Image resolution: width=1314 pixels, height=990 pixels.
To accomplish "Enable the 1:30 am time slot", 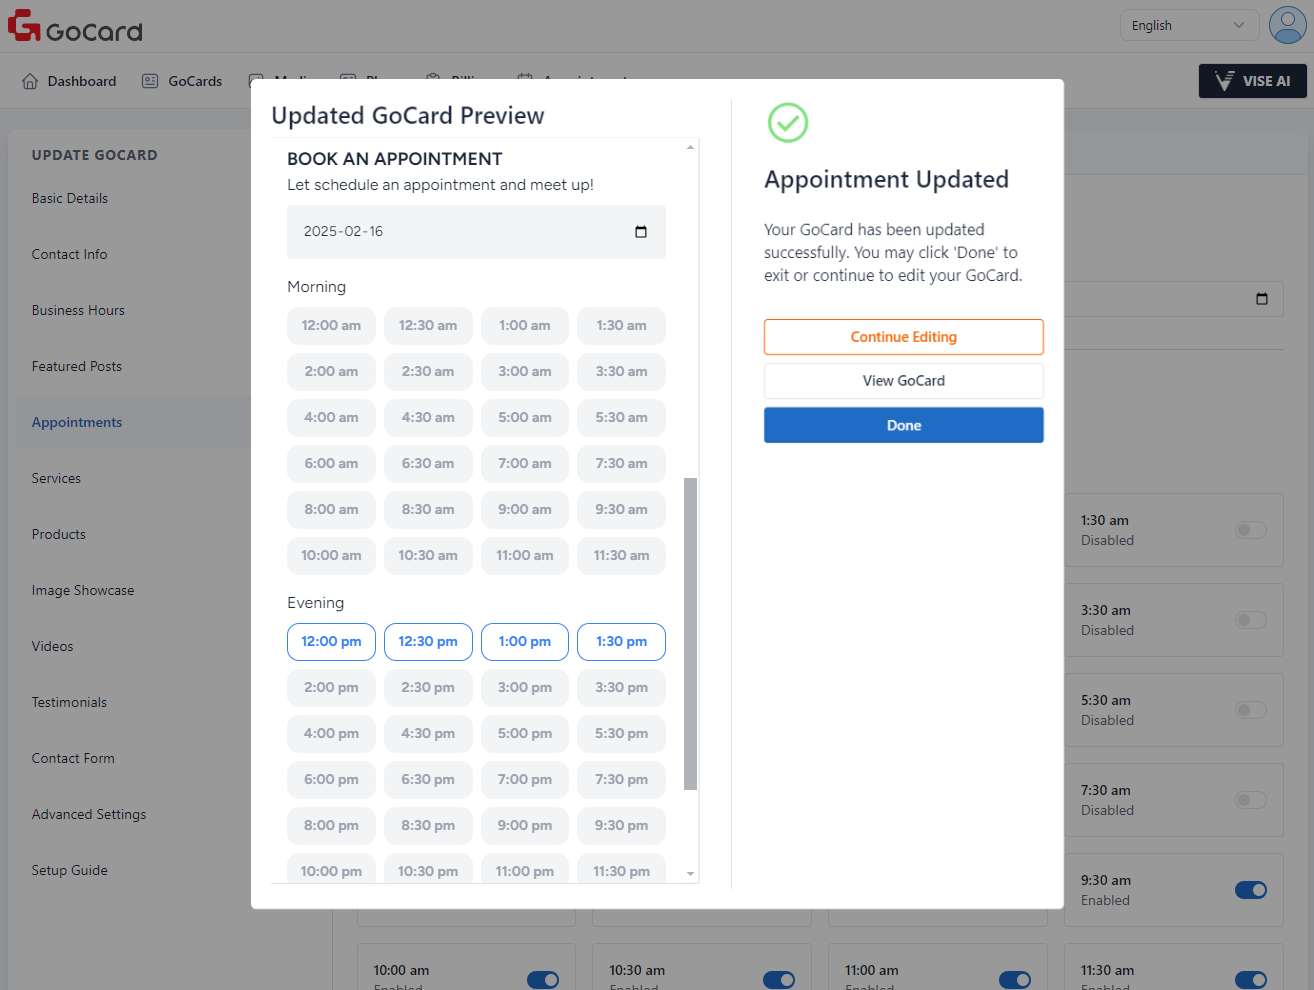I will pos(1250,530).
